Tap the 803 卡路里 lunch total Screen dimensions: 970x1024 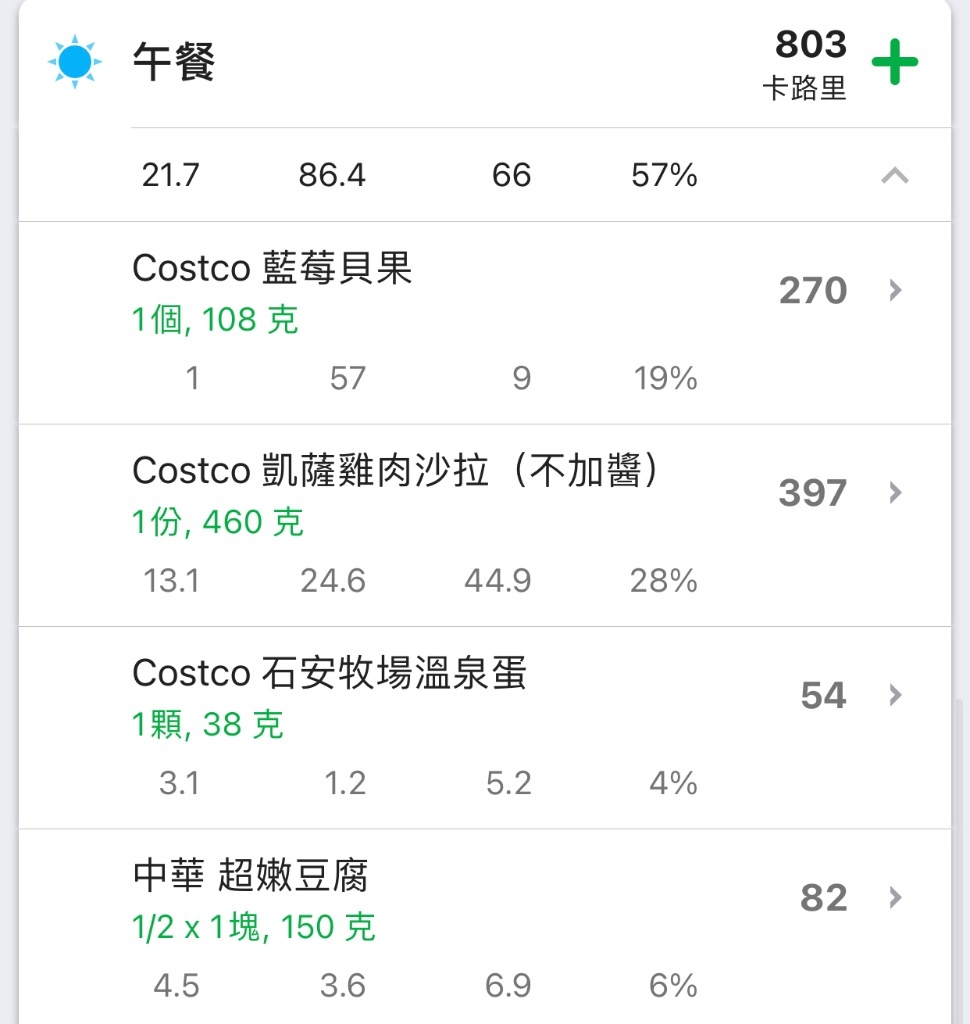pos(805,64)
